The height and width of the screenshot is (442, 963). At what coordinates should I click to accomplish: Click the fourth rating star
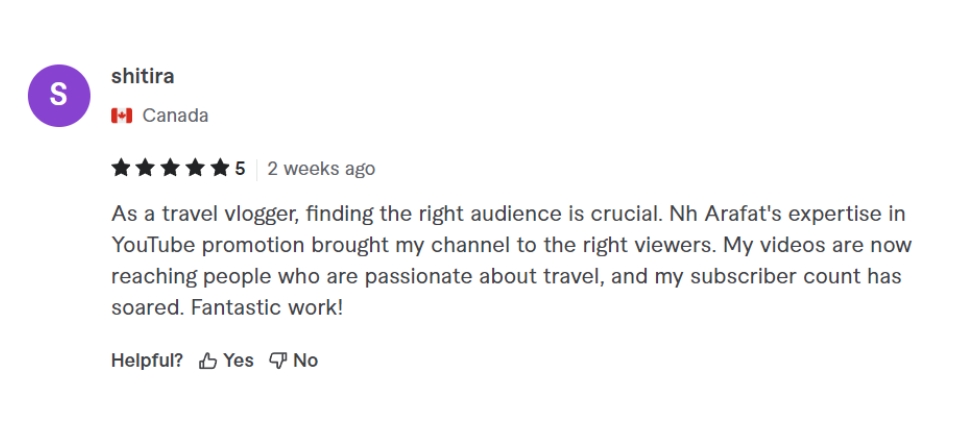(x=195, y=168)
